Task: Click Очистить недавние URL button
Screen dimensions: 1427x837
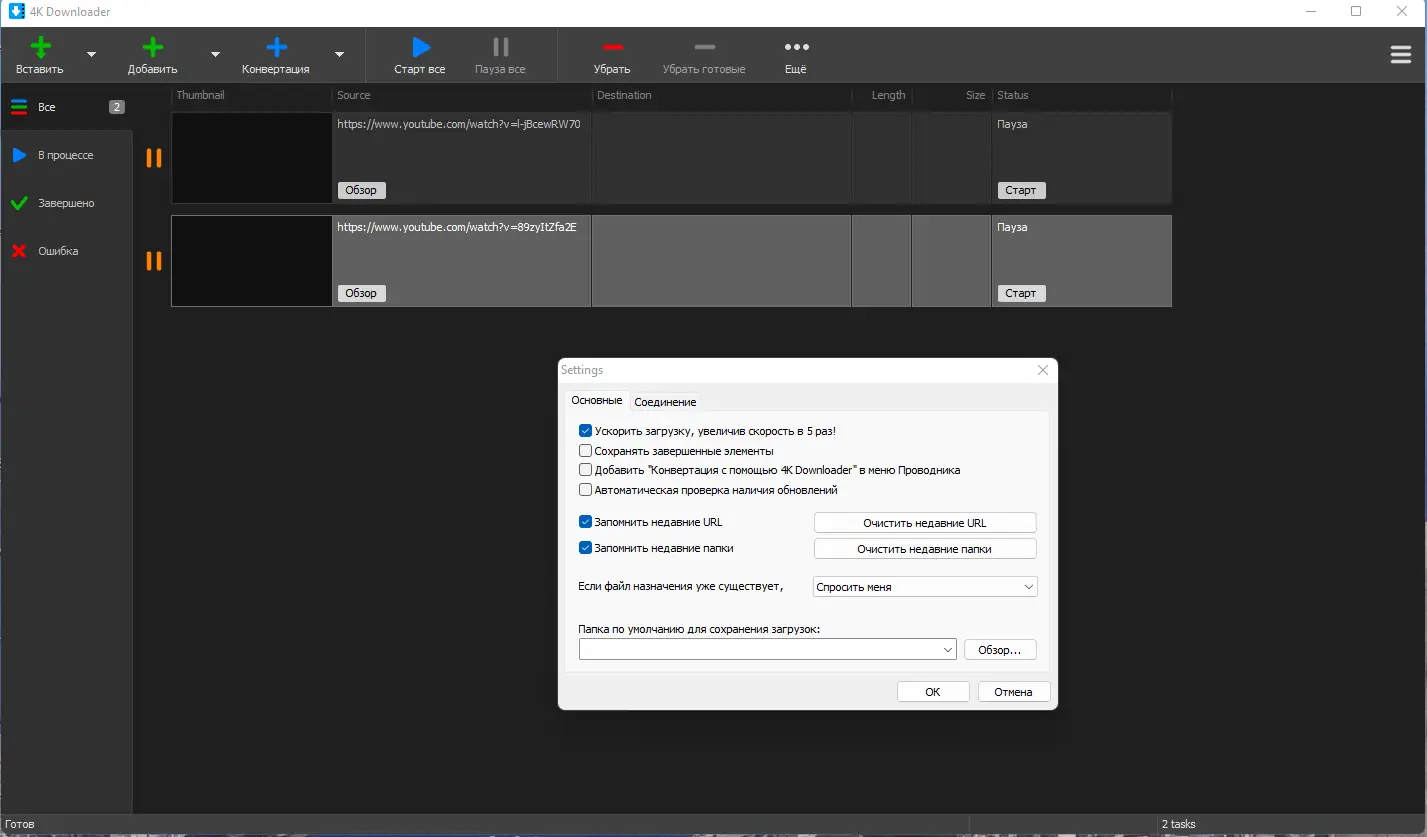Action: [925, 523]
